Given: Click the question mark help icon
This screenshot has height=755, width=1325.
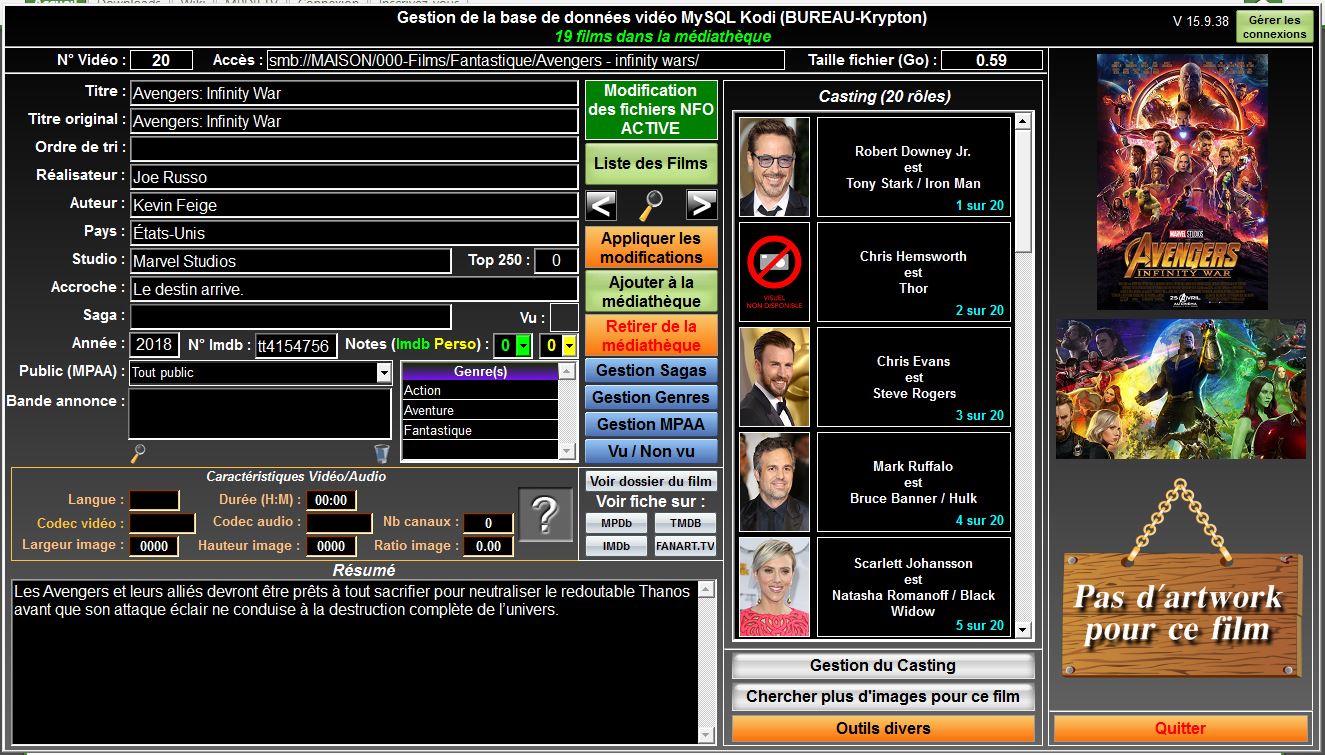Looking at the screenshot, I should click(545, 515).
